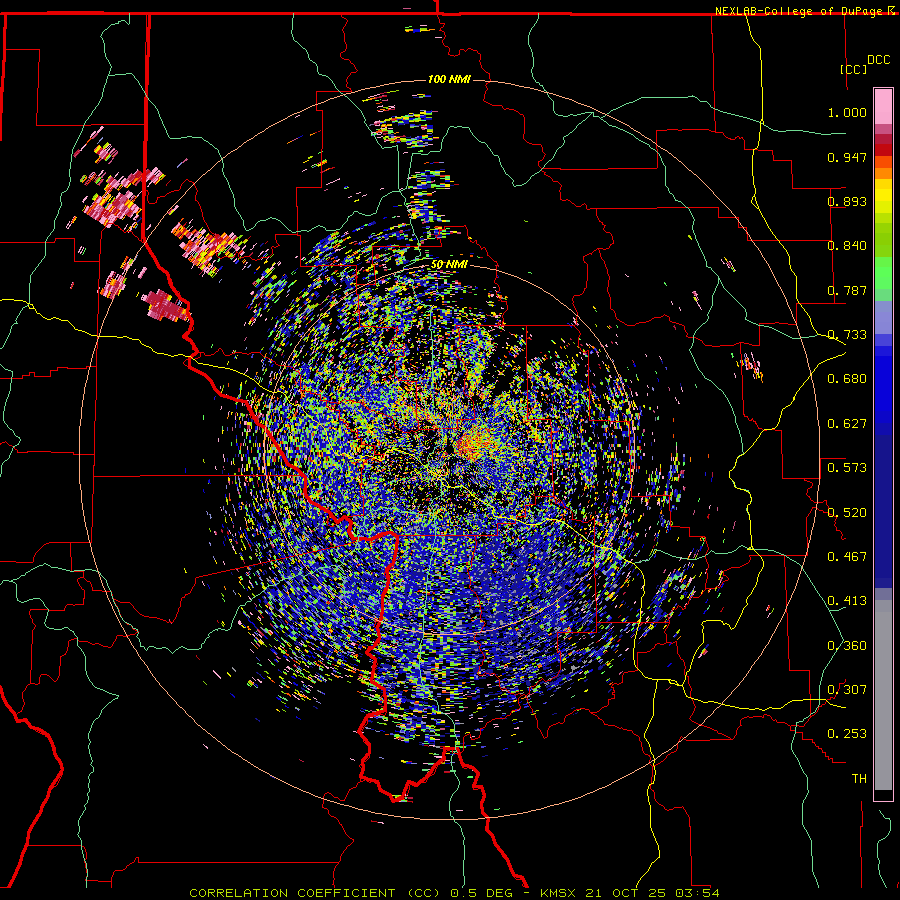This screenshot has height=900, width=900.
Task: Click the 0.787 scale value
Action: point(847,290)
